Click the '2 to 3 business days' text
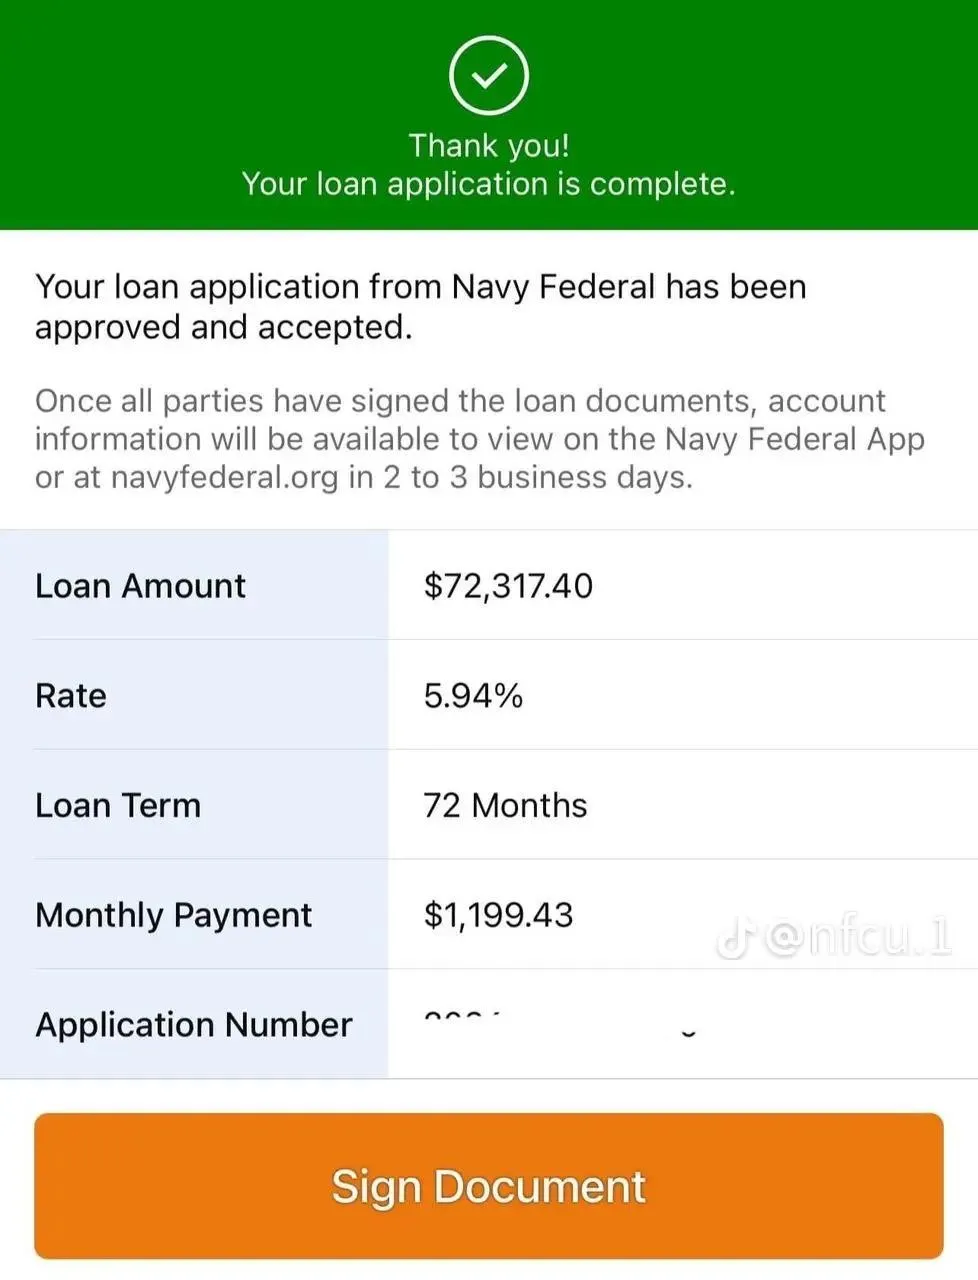Viewport: 978px width, 1280px height. [x=537, y=478]
